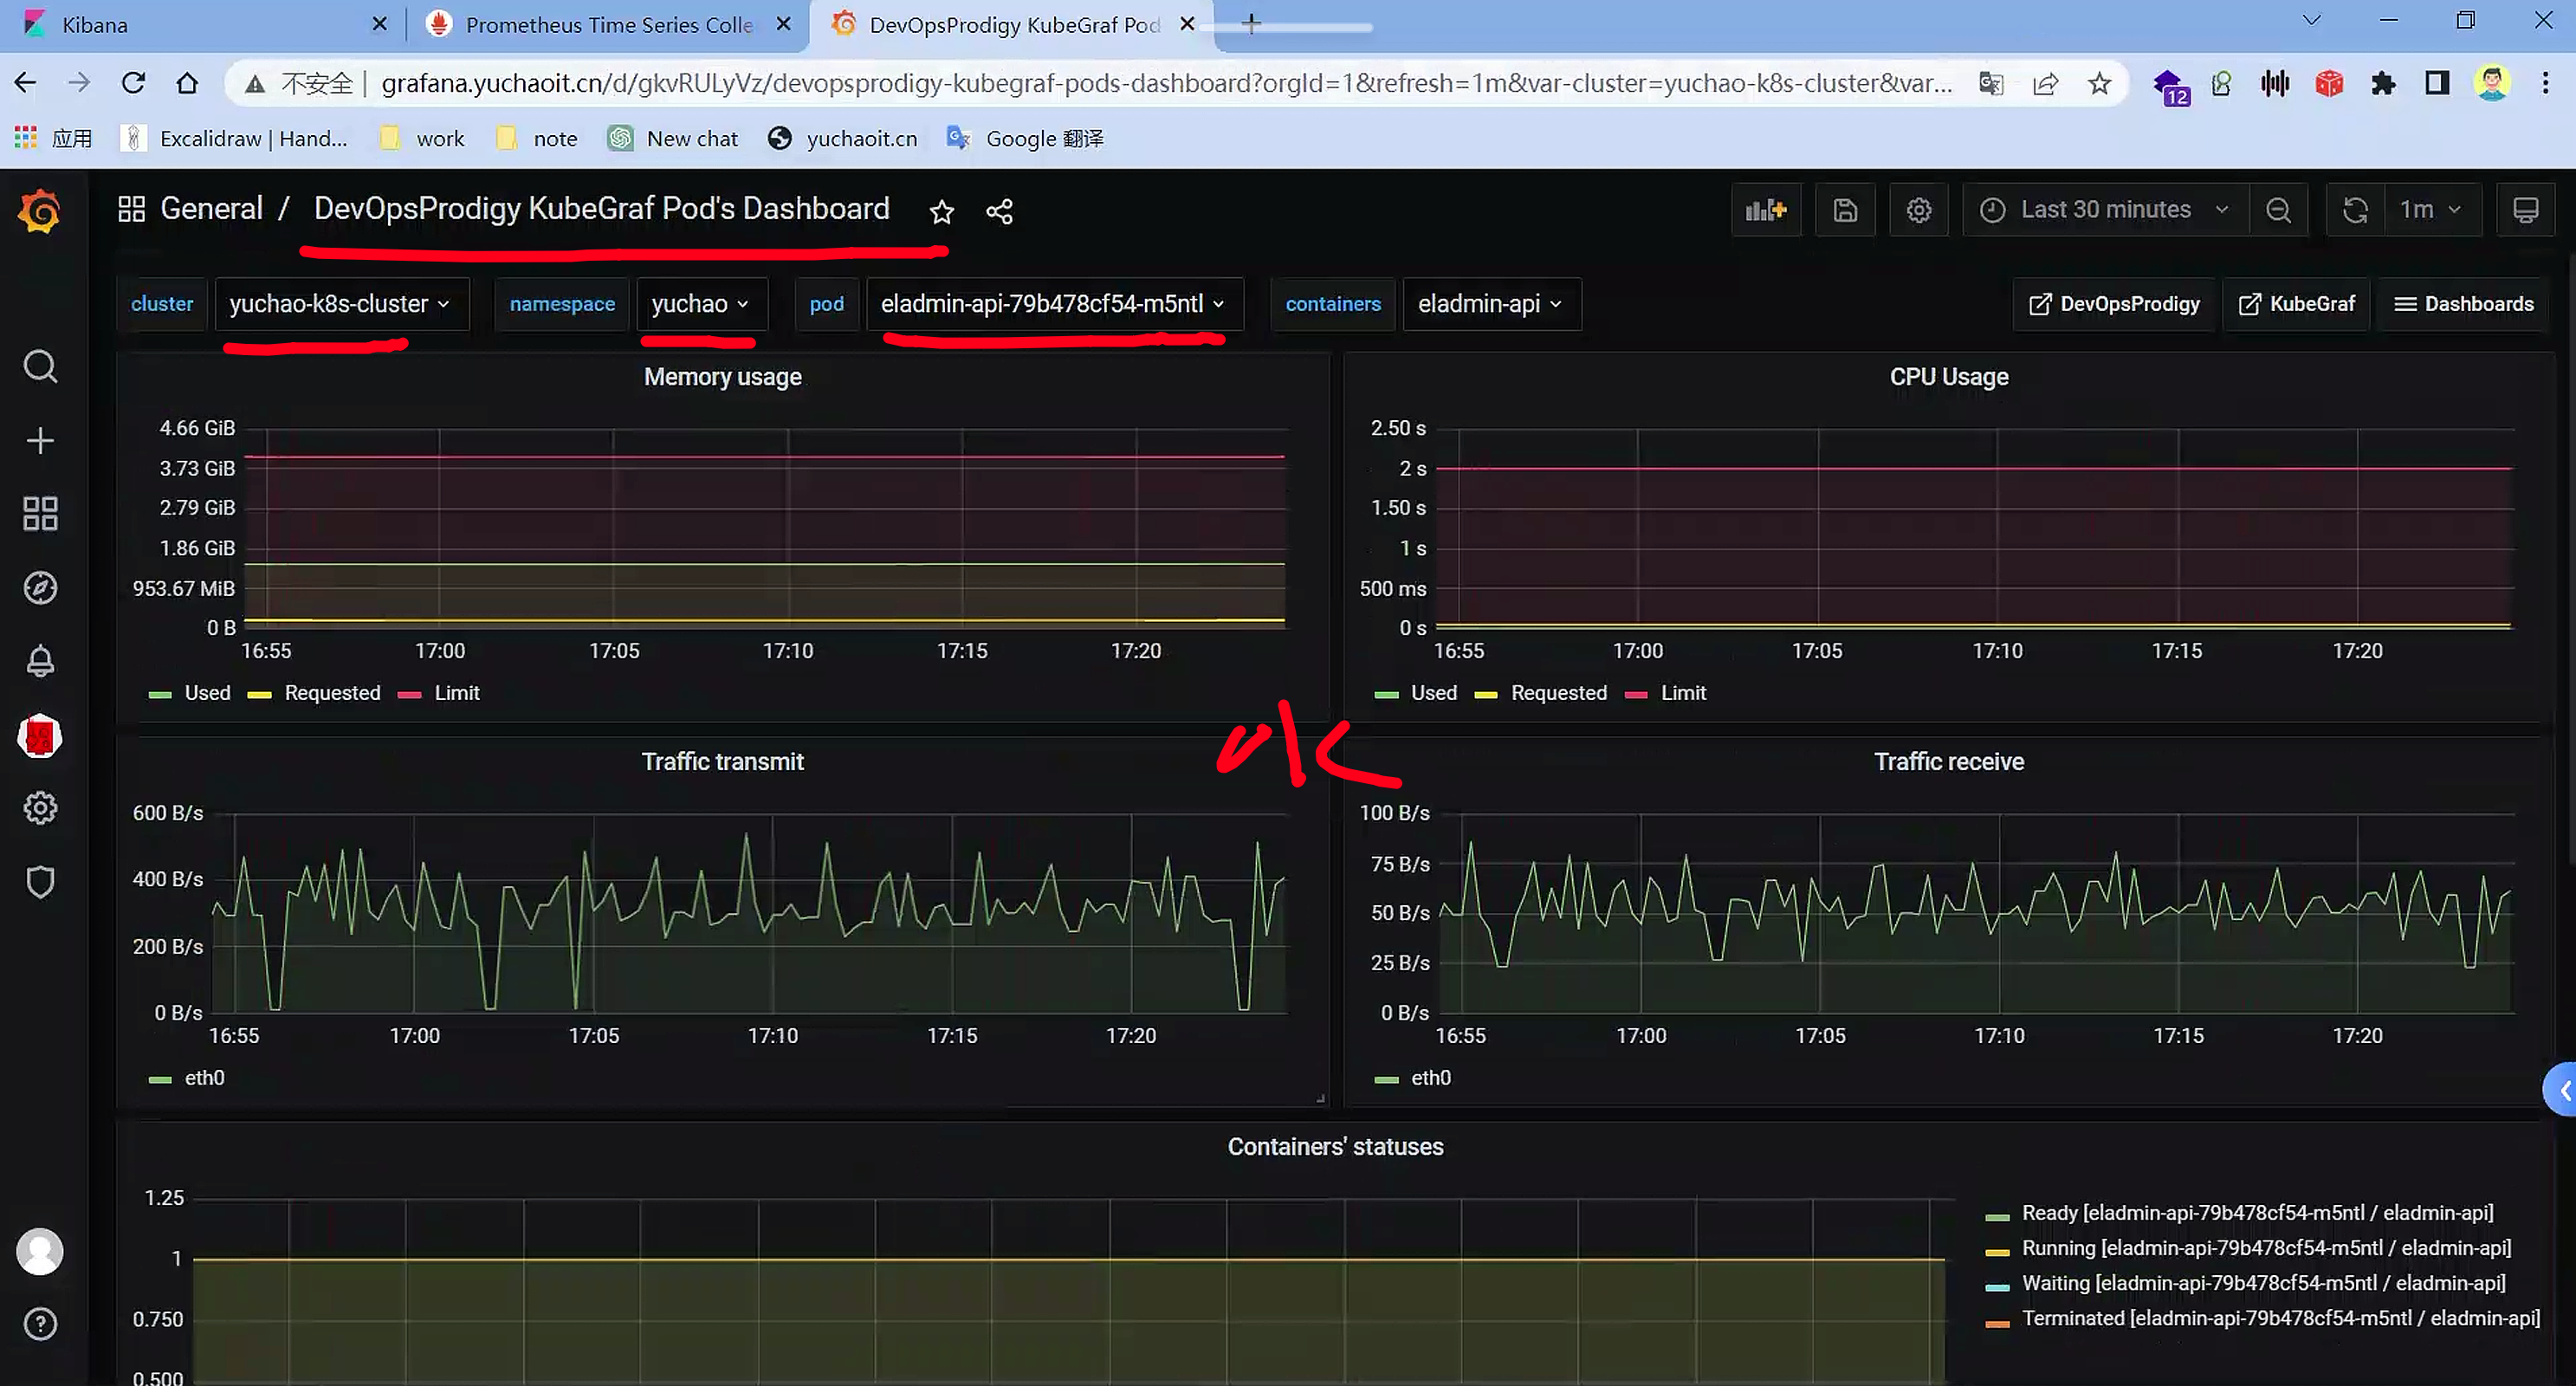Open the Dashboards list button

click(x=2464, y=304)
